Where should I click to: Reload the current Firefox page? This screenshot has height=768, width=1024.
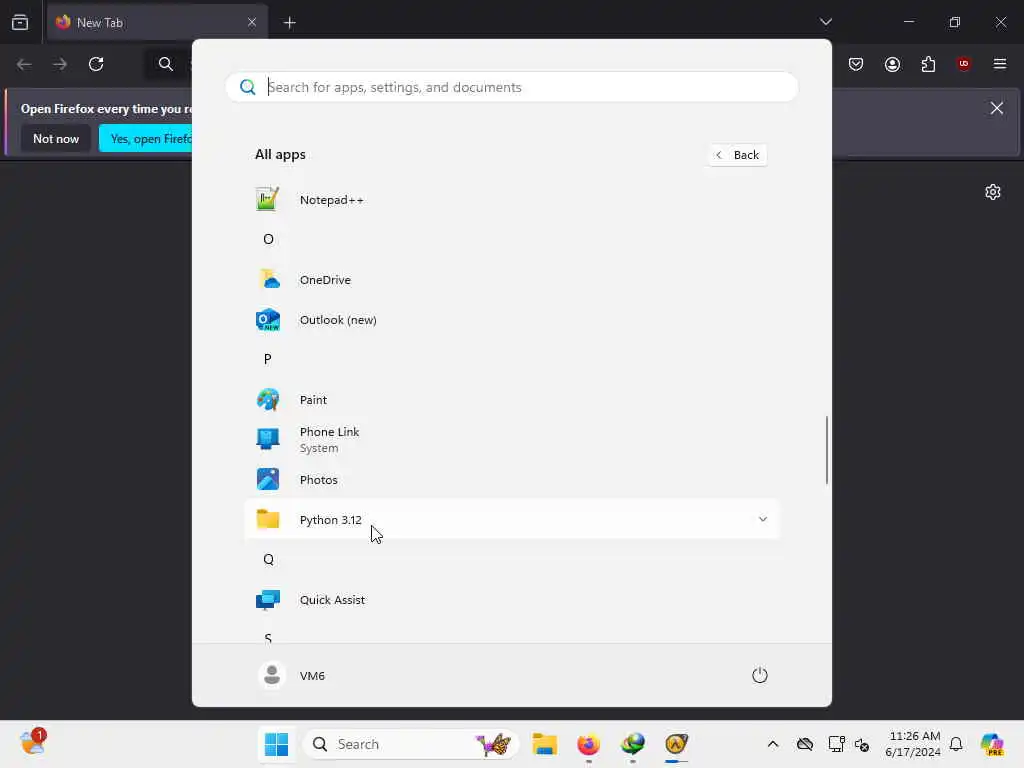[x=96, y=64]
